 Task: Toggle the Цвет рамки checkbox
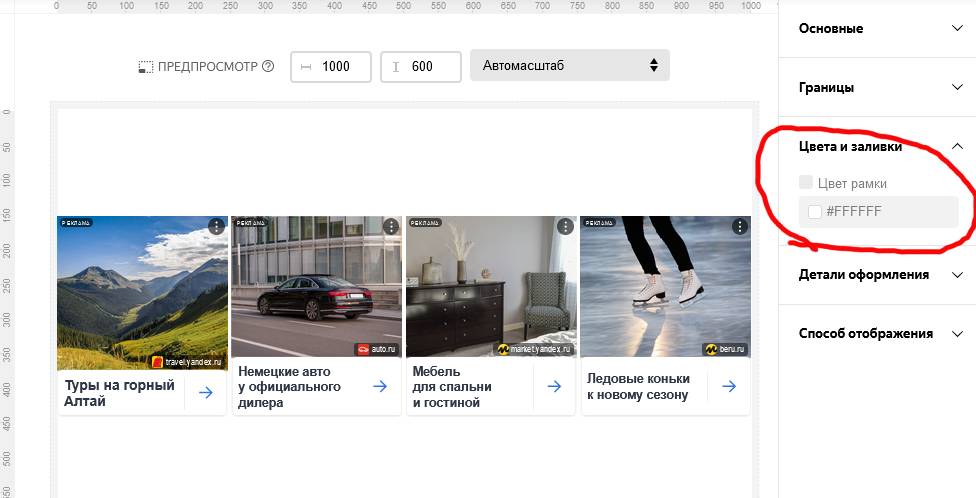[805, 182]
